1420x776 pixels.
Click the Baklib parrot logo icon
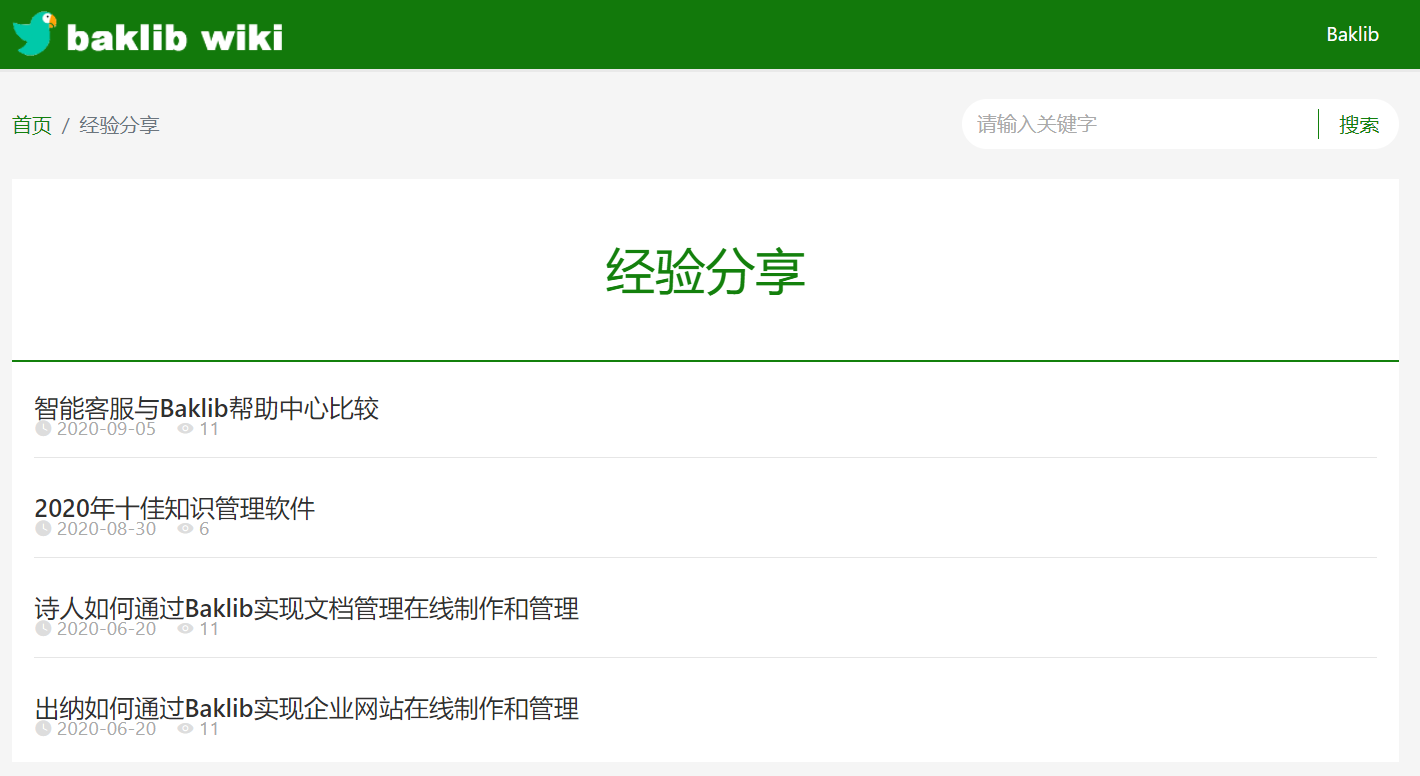(34, 34)
